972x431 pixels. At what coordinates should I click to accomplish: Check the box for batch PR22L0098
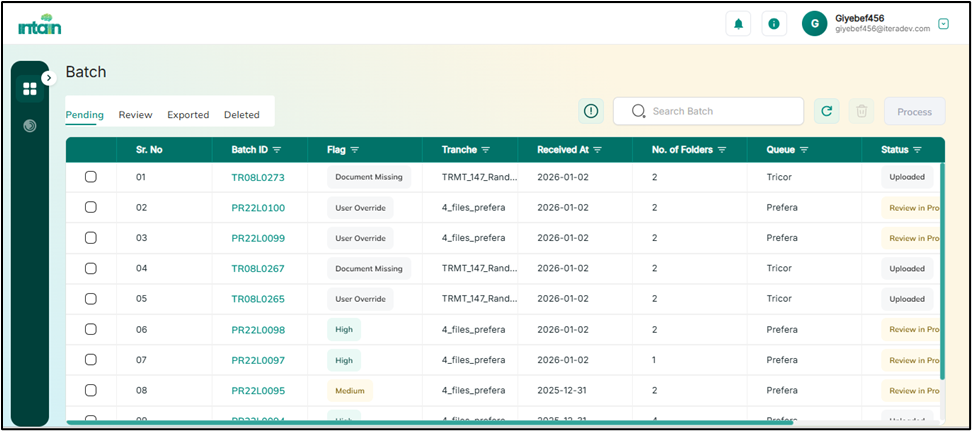coord(91,329)
